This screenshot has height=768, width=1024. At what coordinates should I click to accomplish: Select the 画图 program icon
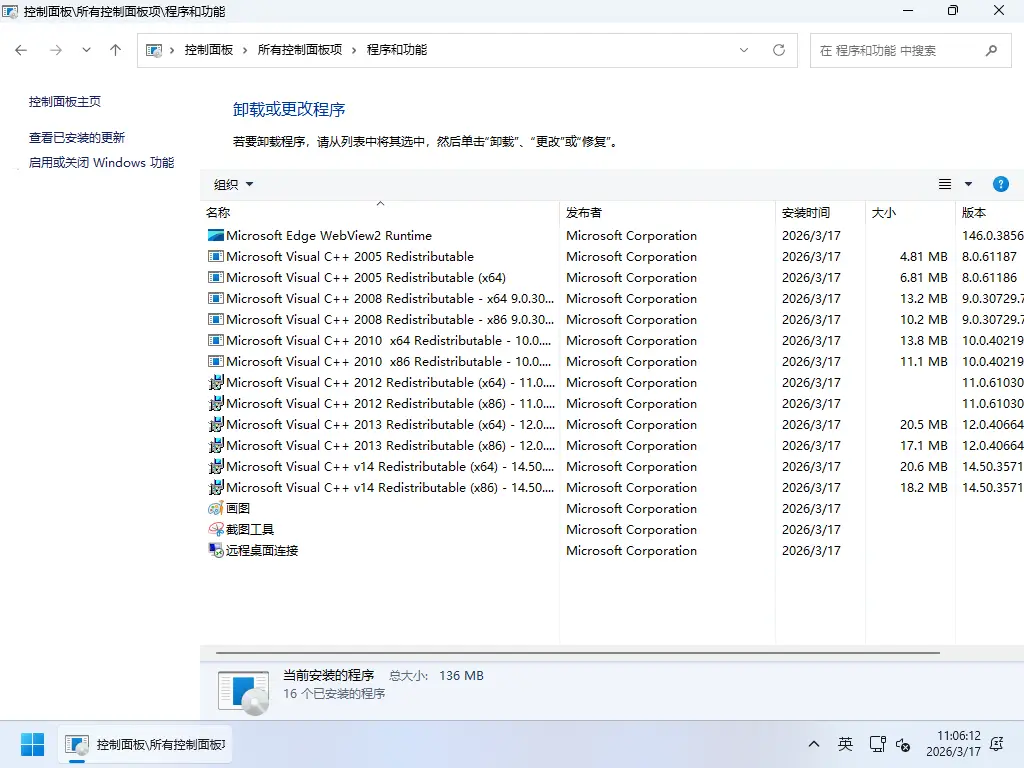216,508
